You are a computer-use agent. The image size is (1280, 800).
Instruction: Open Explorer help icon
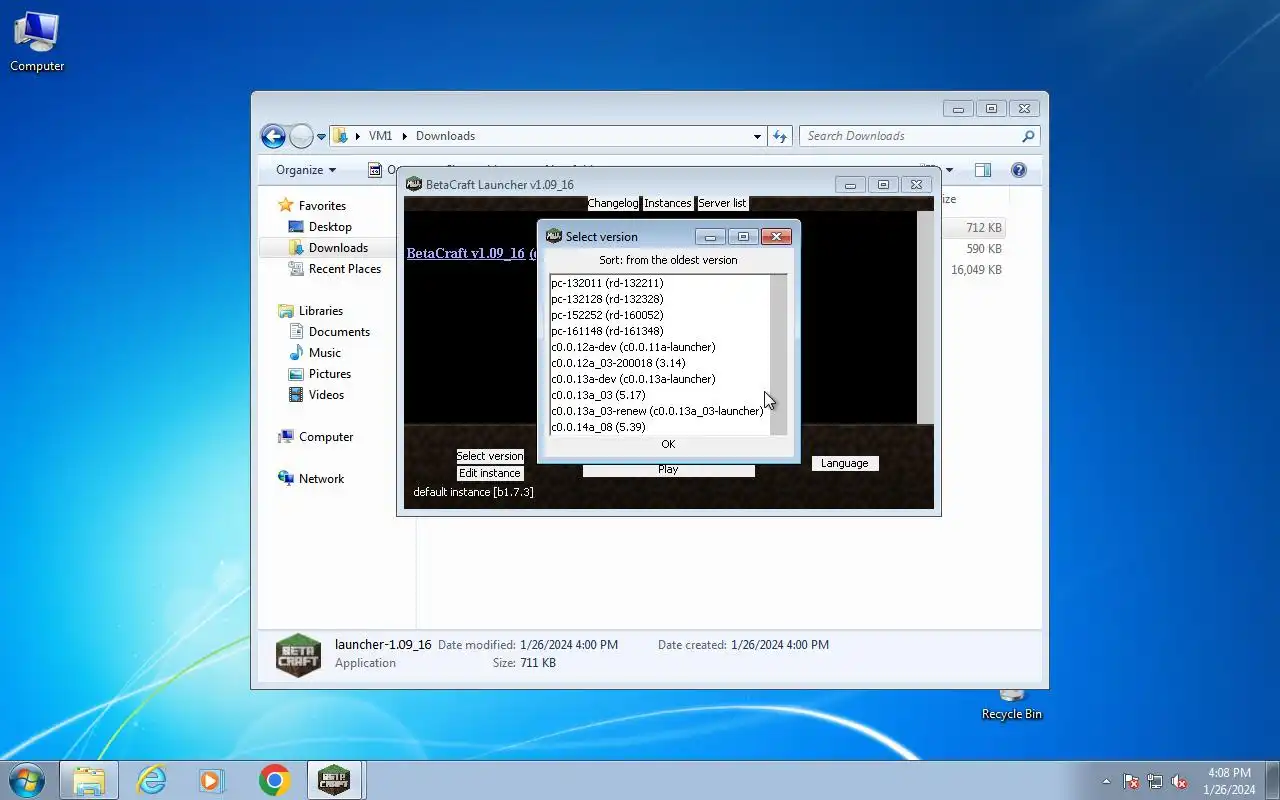click(1019, 170)
